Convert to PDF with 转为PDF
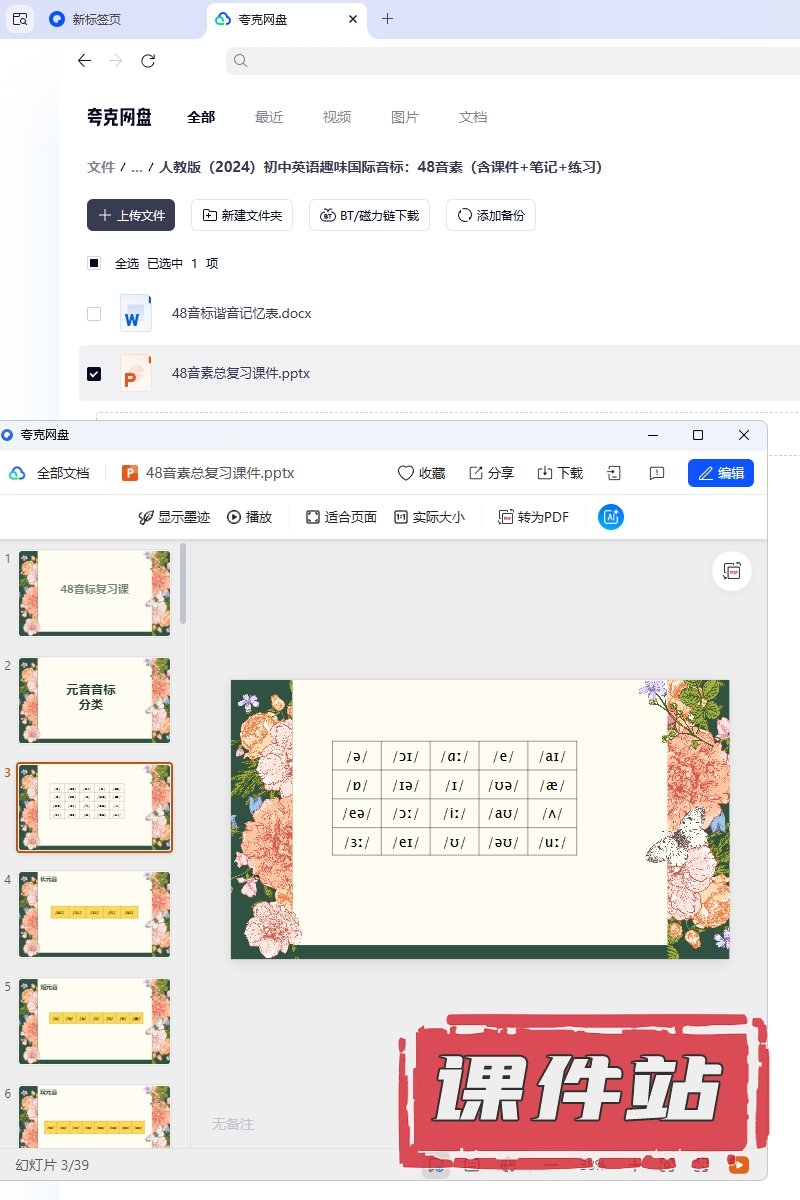This screenshot has height=1200, width=800. (x=533, y=517)
